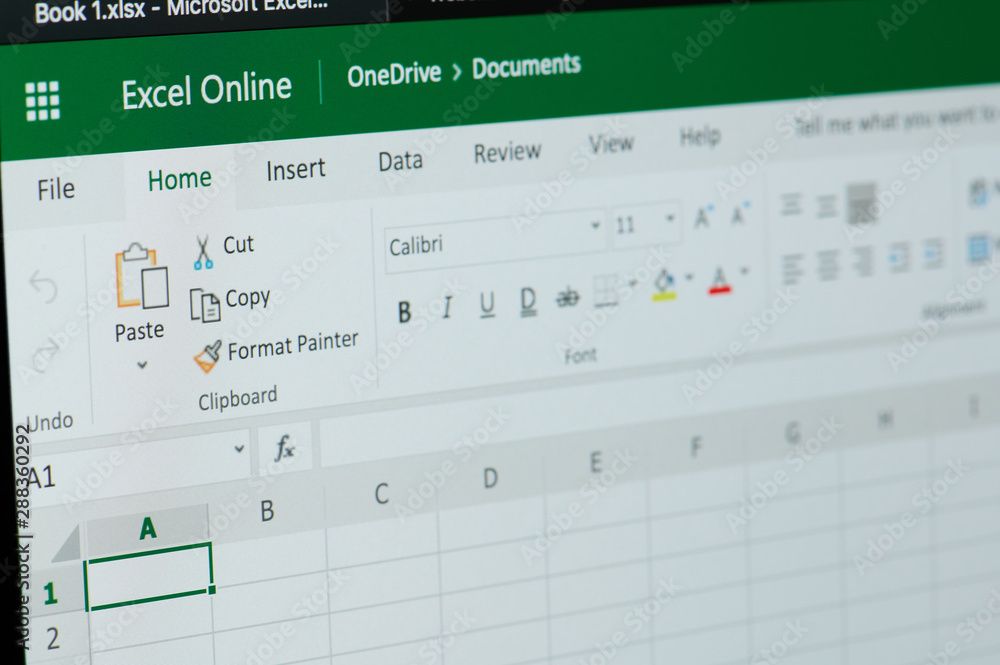Click the middle align icon
This screenshot has height=665, width=1000.
click(x=827, y=205)
